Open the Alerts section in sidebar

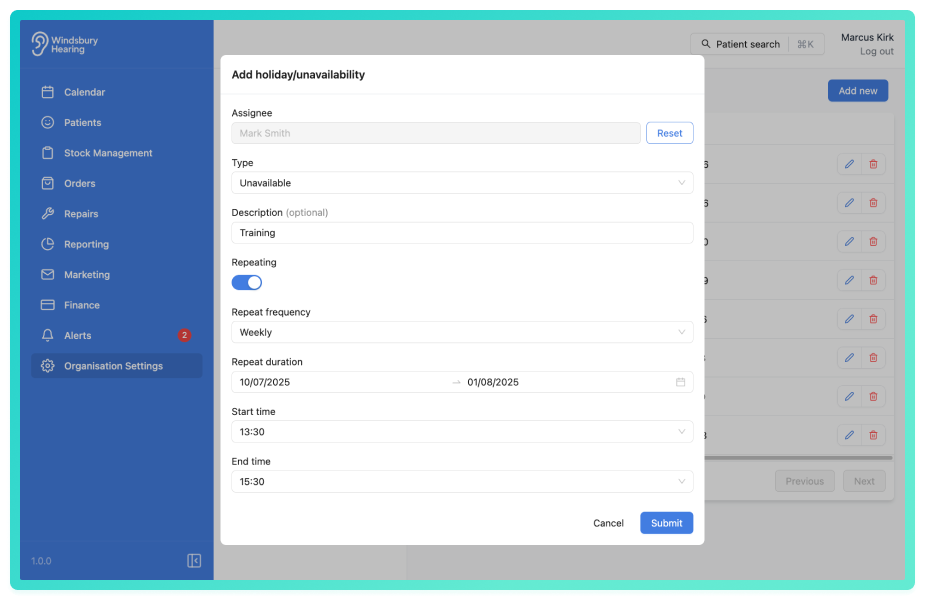pyautogui.click(x=116, y=335)
